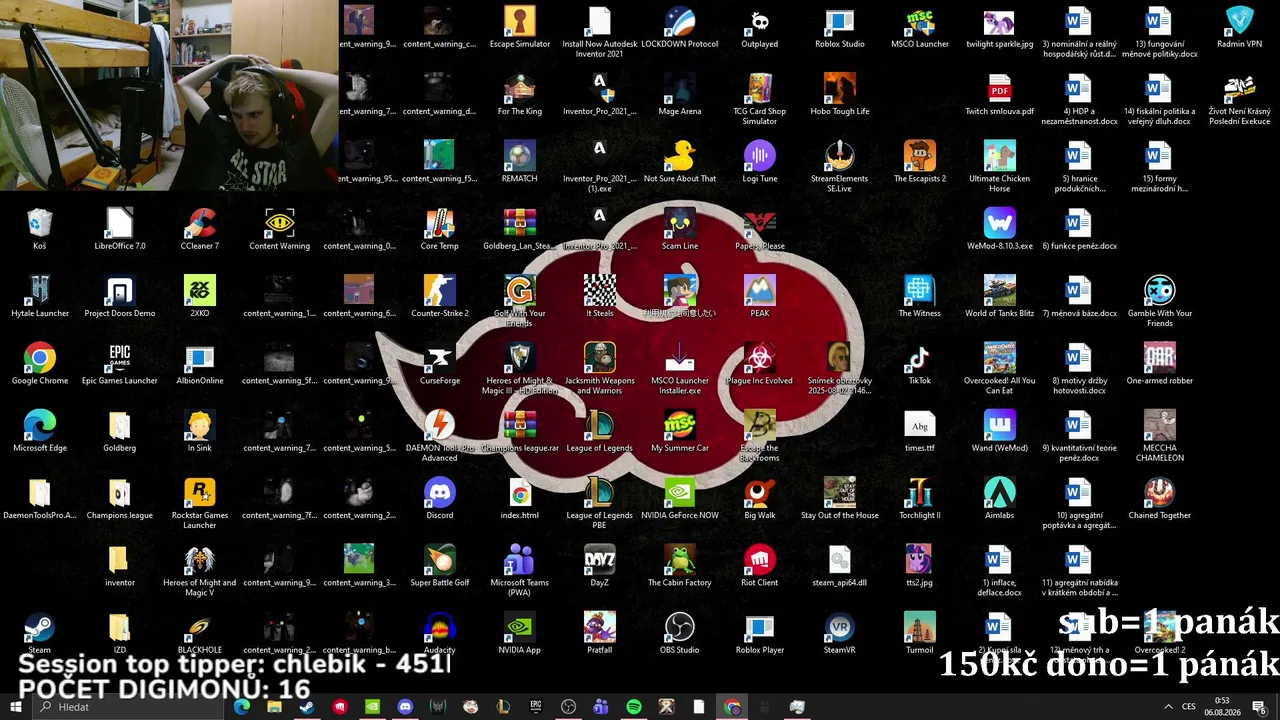Select the In Sink game icon
1280x720 pixels.
point(199,425)
